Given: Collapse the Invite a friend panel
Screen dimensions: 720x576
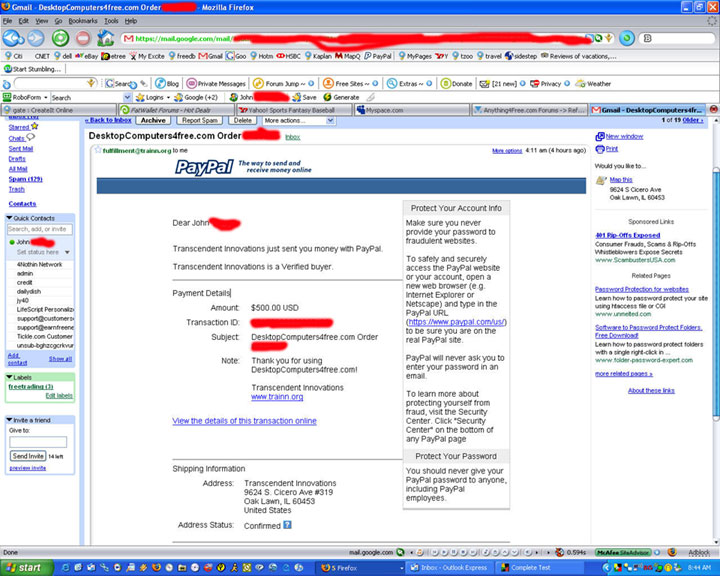Looking at the screenshot, I should click(x=9, y=420).
